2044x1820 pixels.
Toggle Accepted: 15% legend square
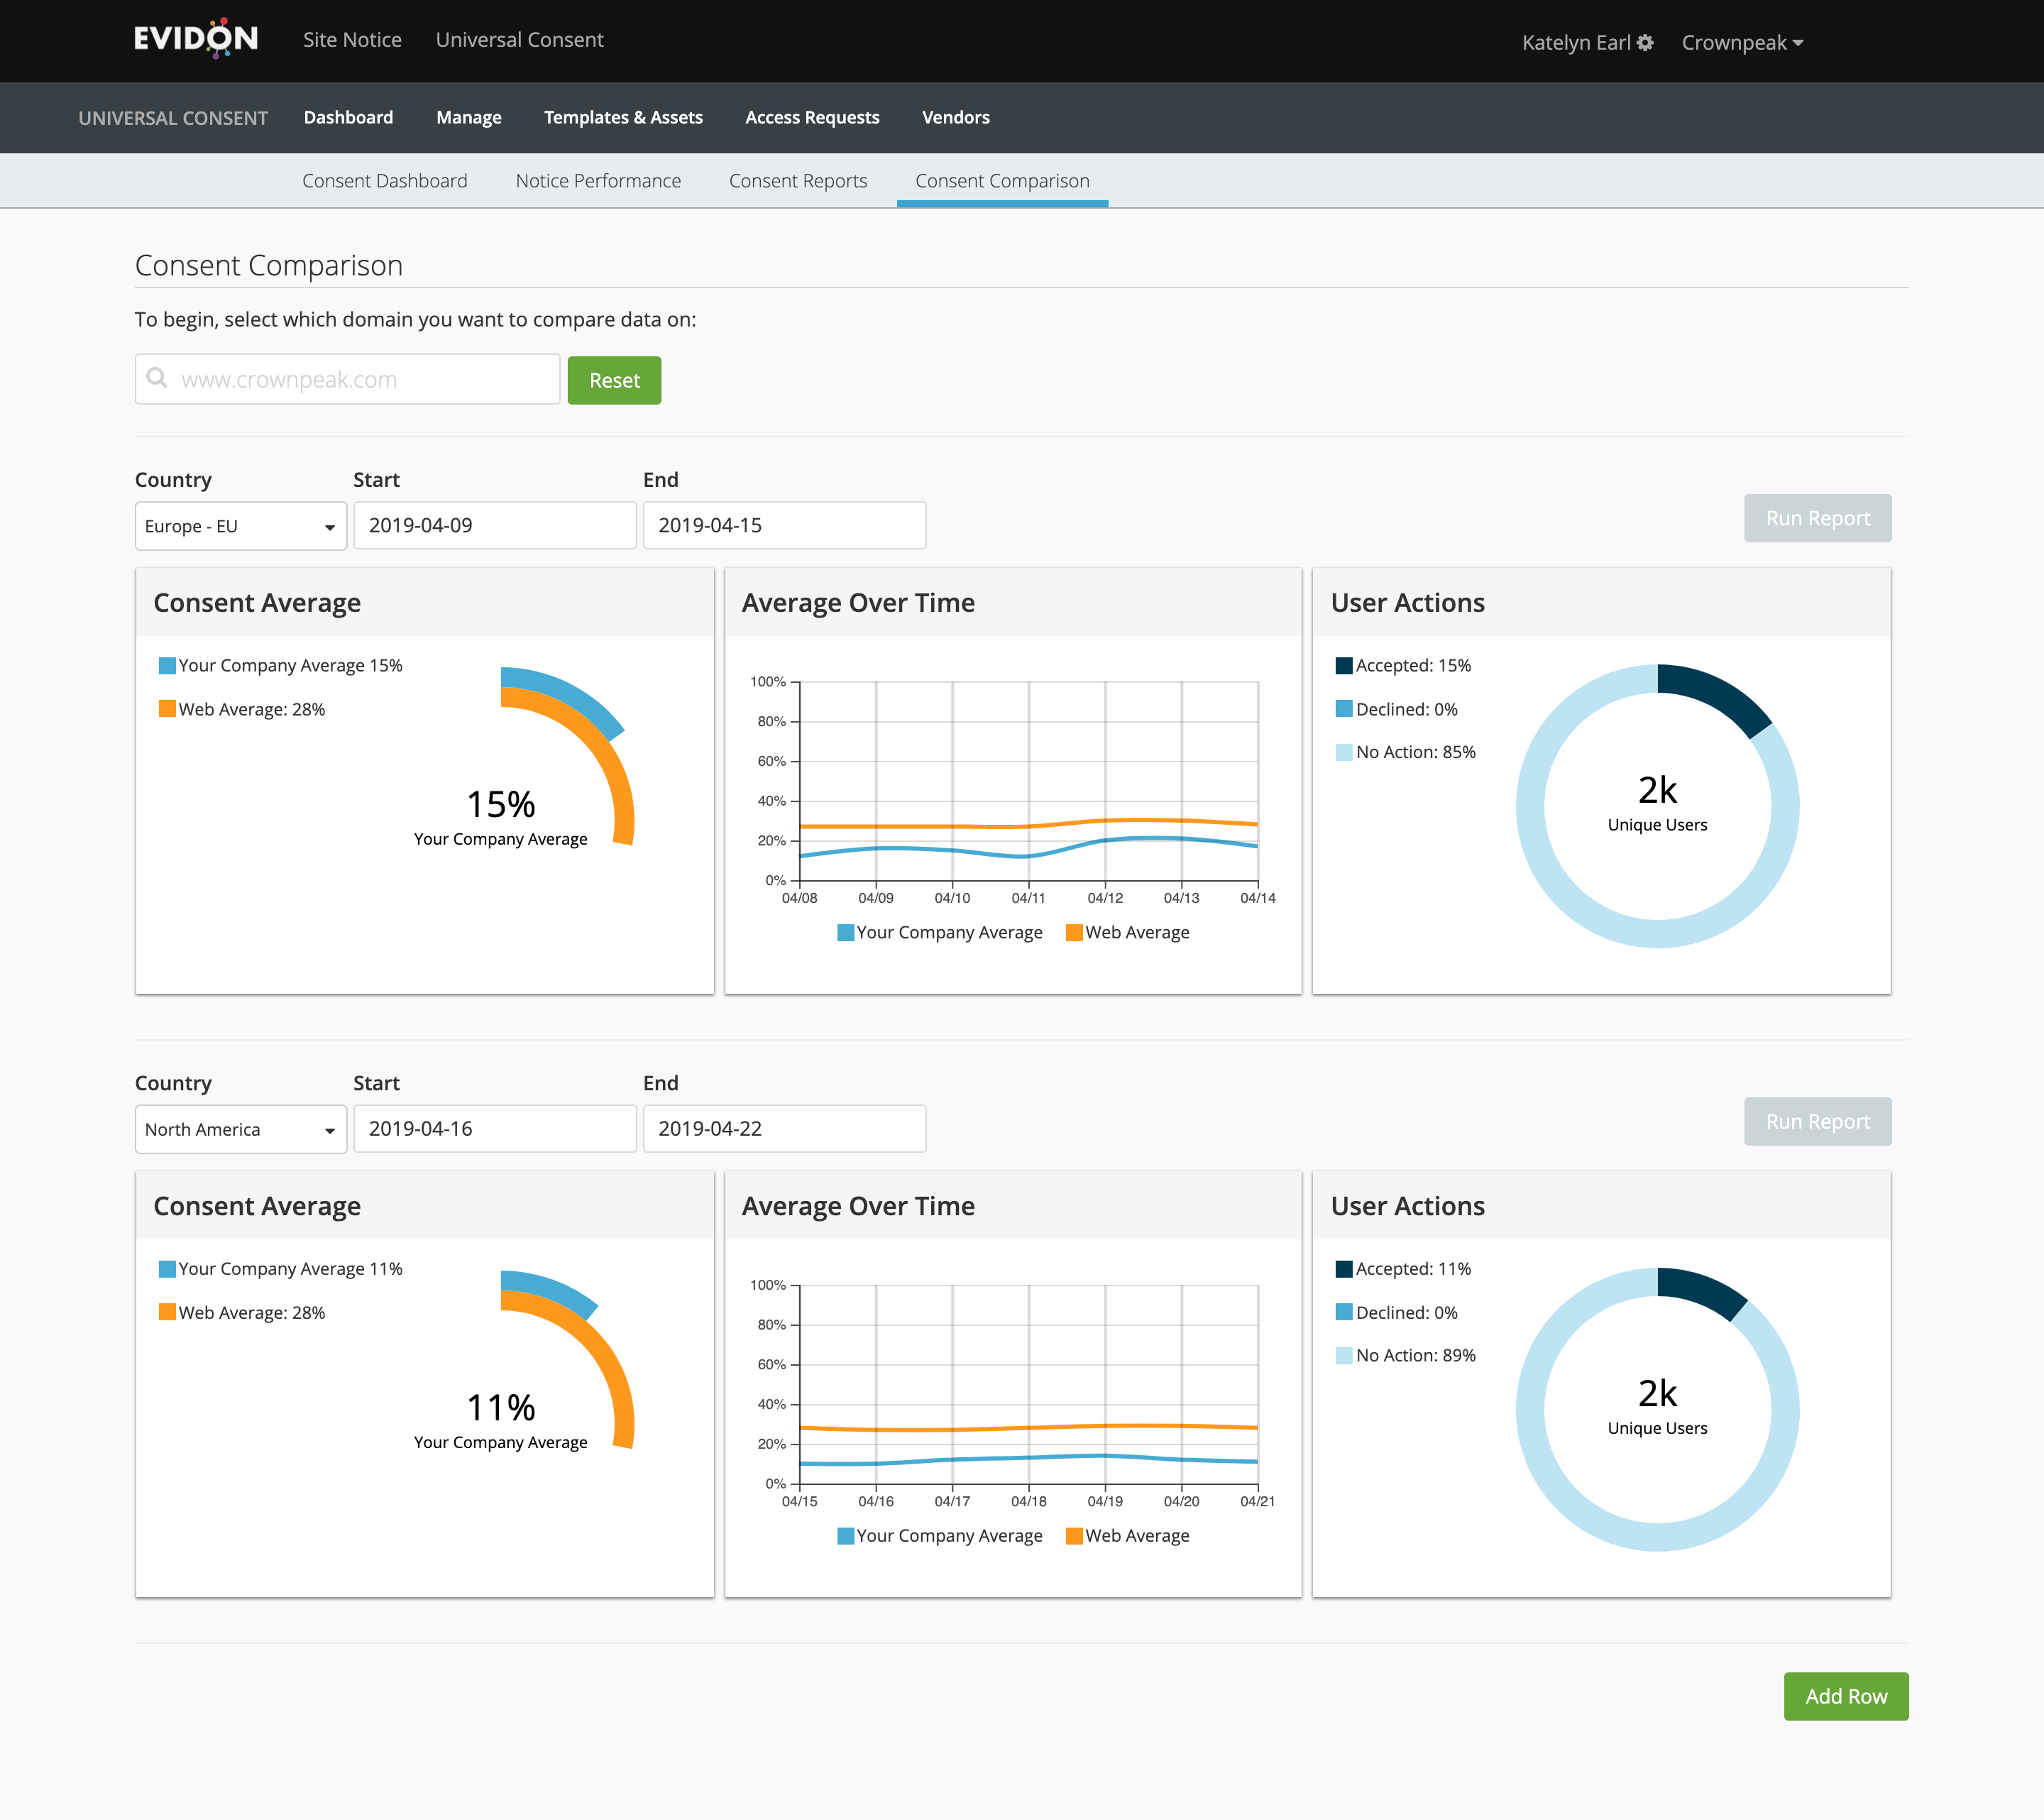click(x=1344, y=666)
